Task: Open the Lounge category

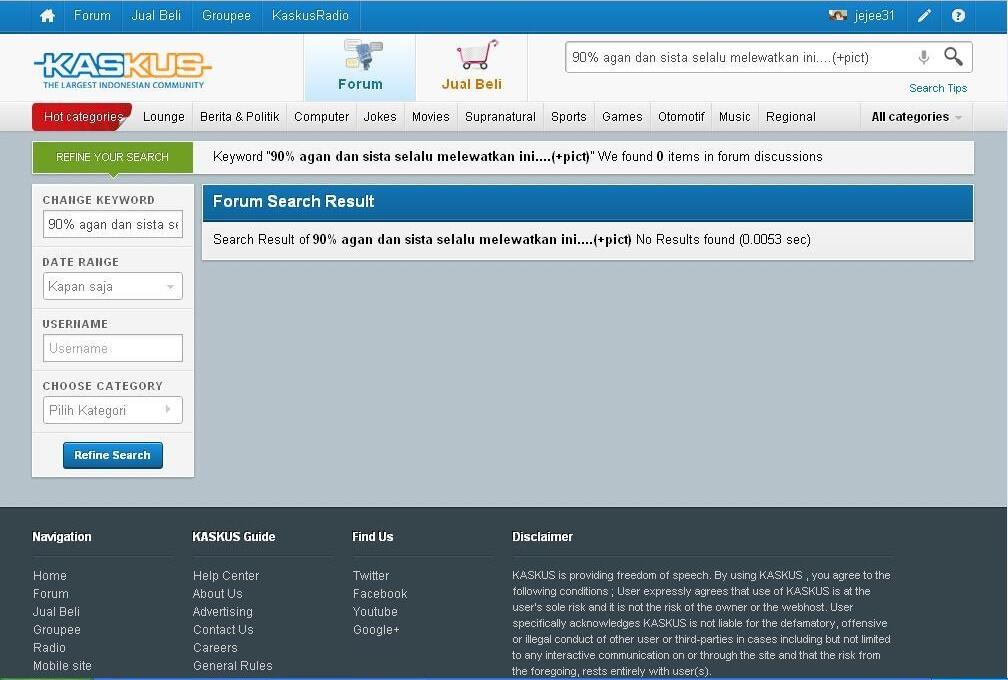Action: (163, 117)
